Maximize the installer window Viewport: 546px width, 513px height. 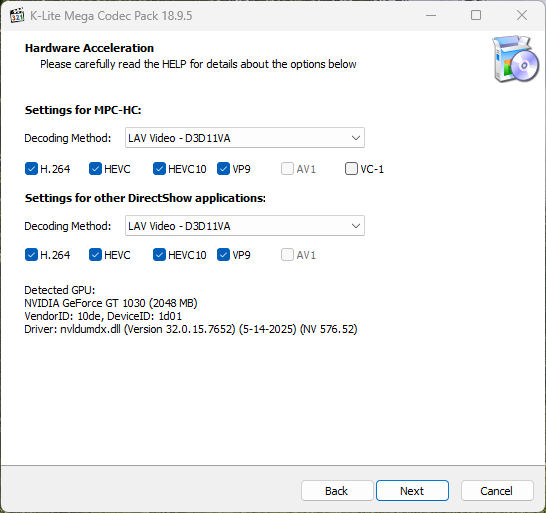point(476,15)
